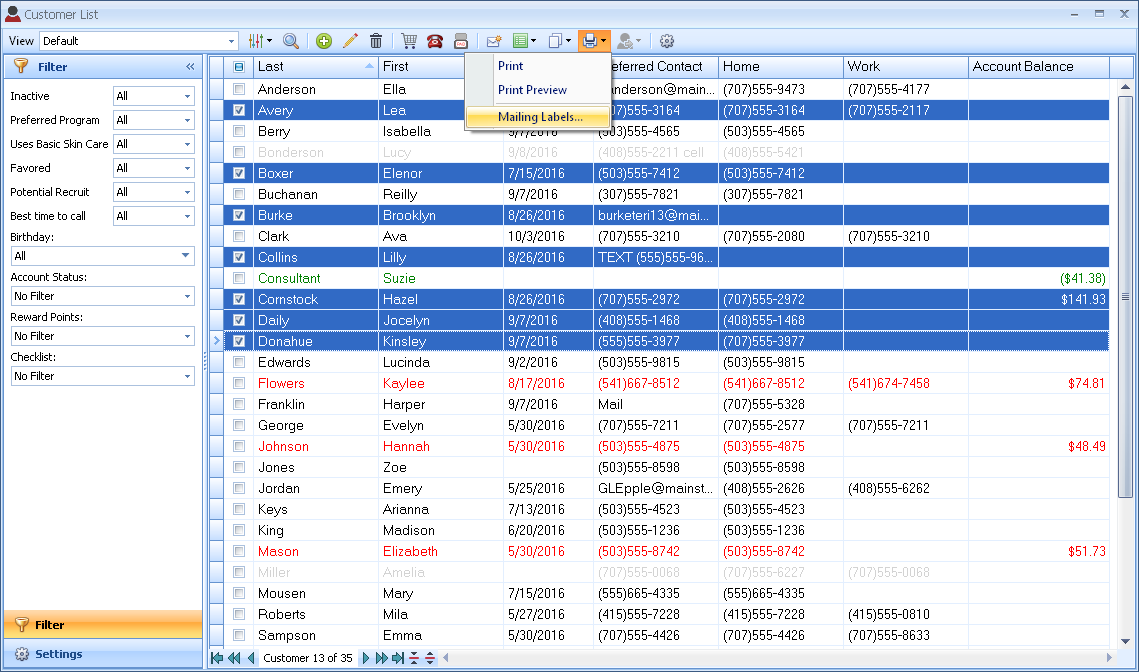
Task: Click the magnifying glass search icon
Action: click(x=291, y=41)
